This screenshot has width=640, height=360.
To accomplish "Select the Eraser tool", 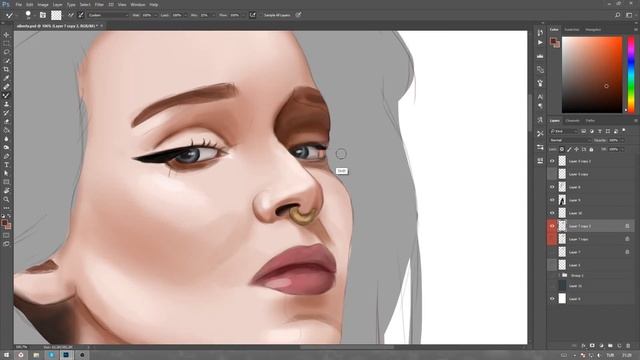I will click(x=6, y=122).
